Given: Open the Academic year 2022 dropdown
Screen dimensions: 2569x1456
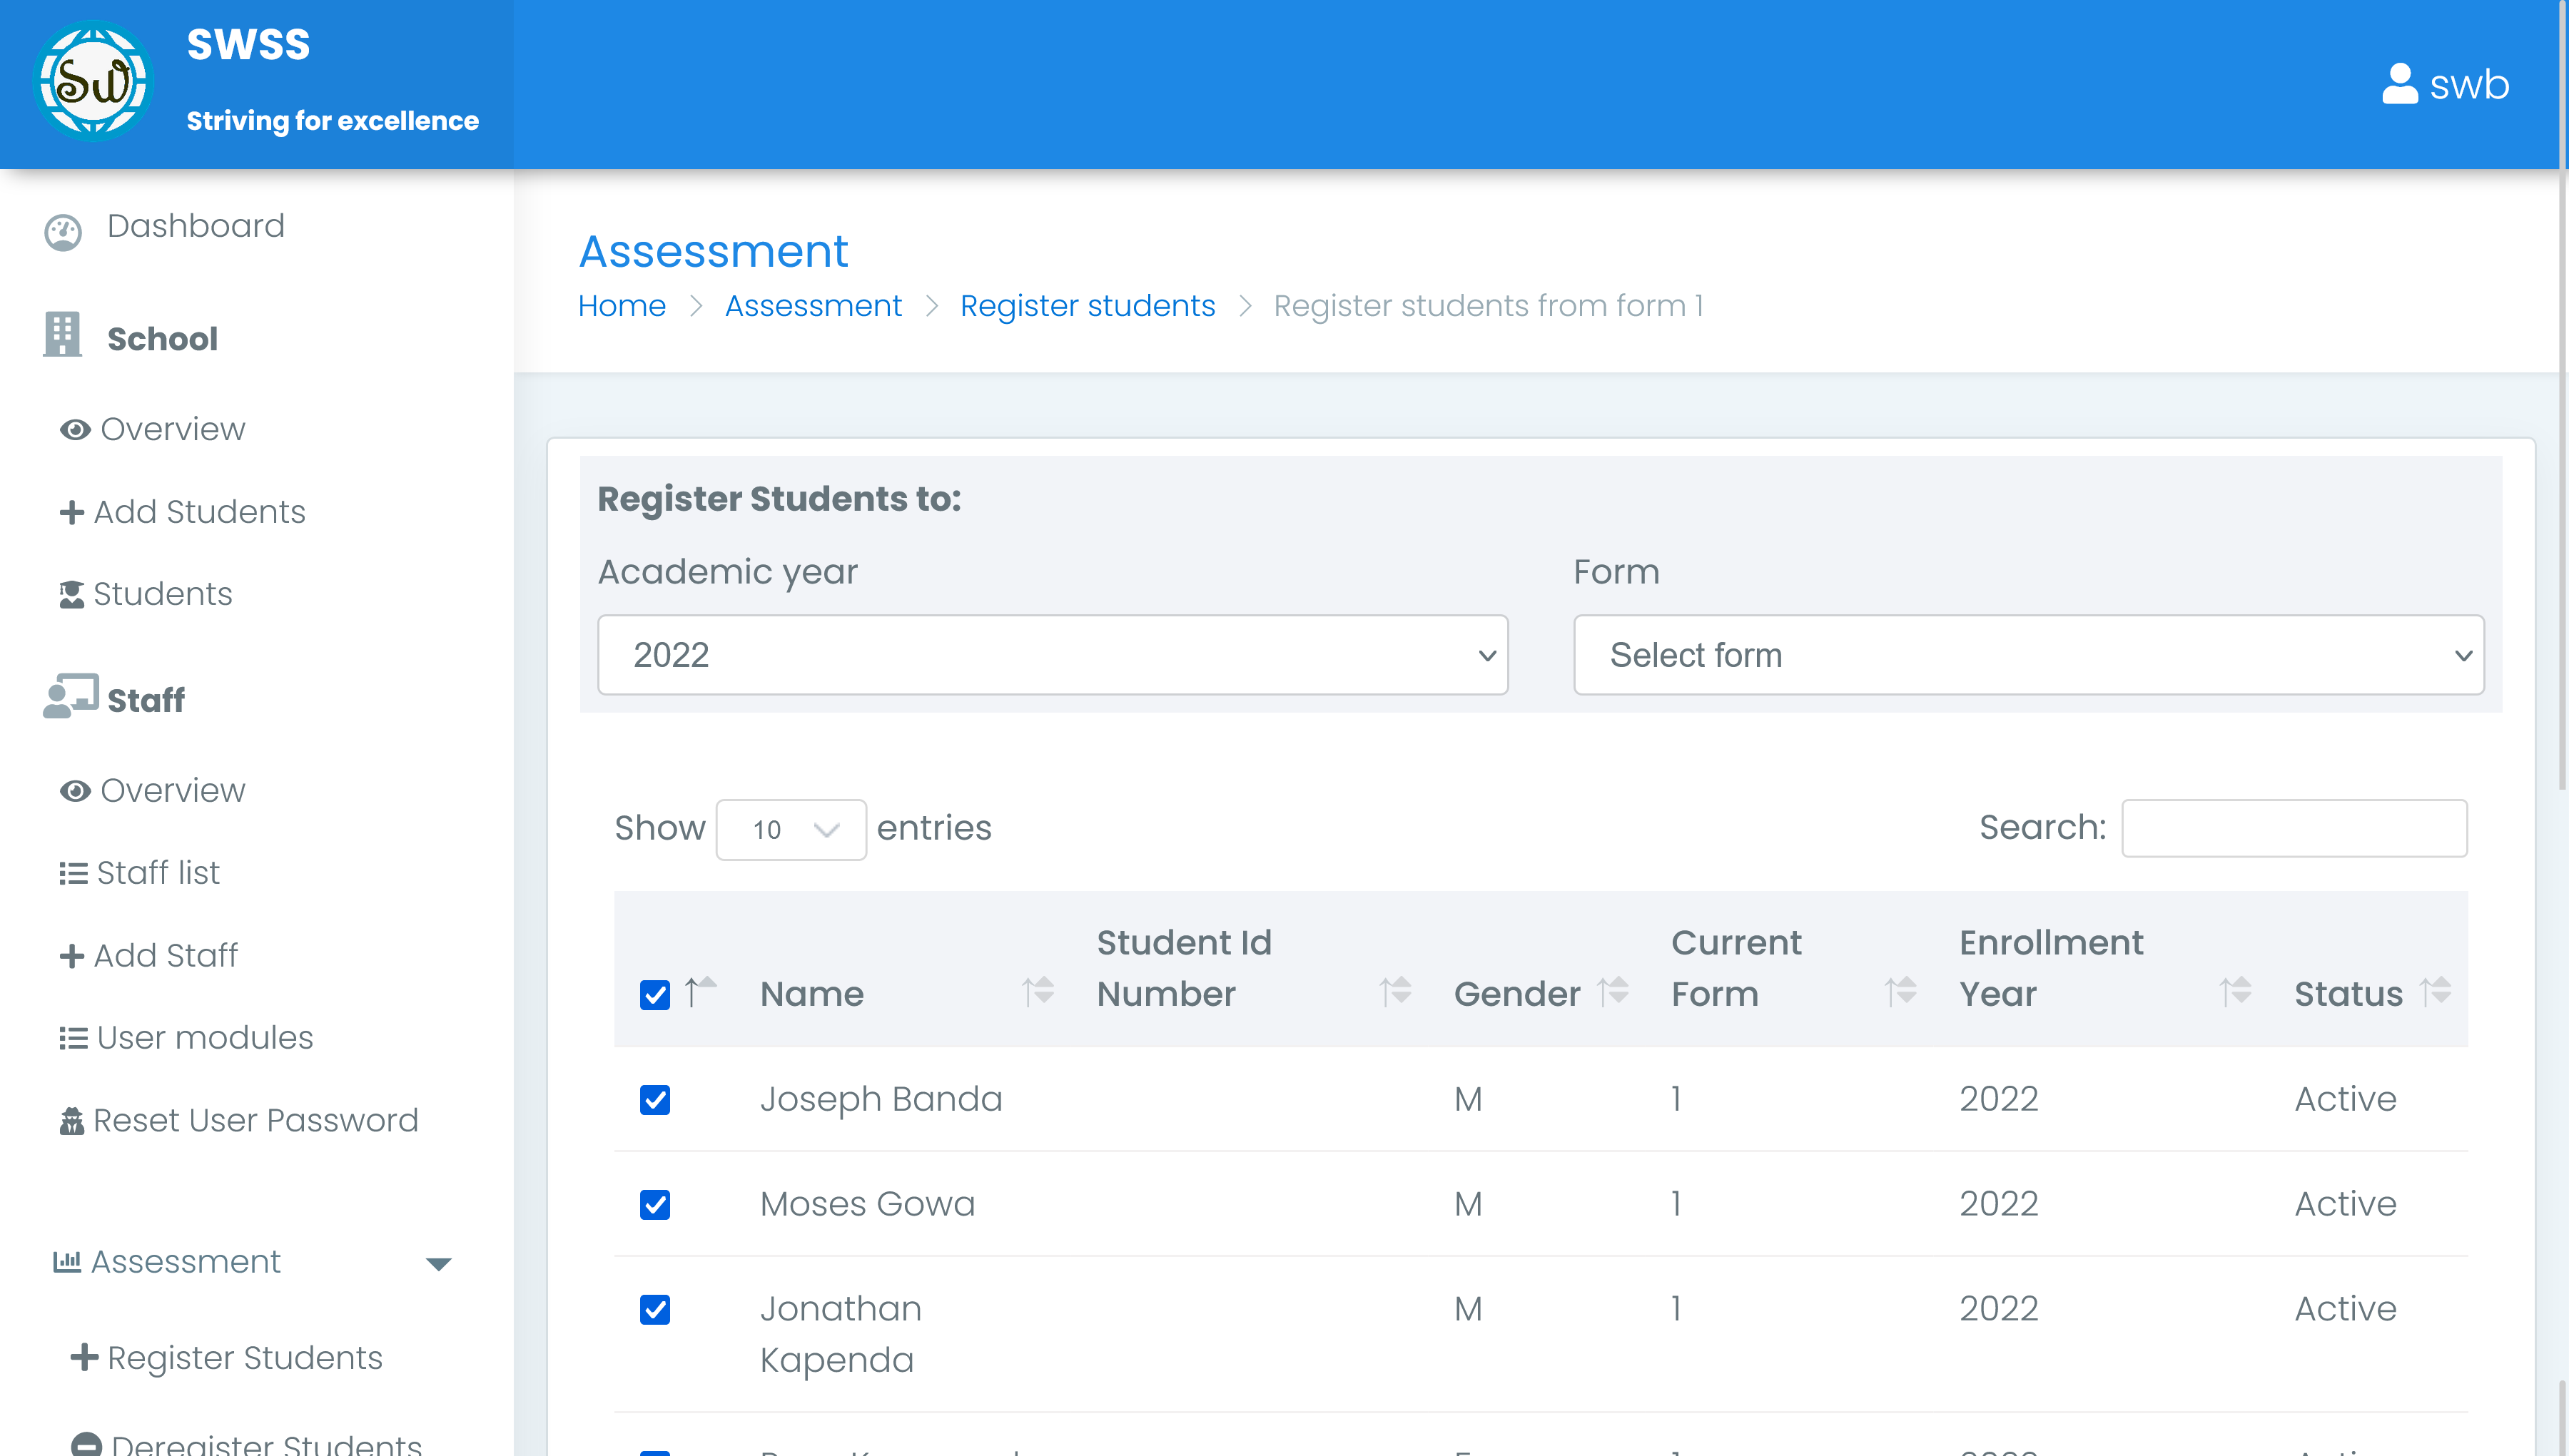Looking at the screenshot, I should [x=1052, y=655].
